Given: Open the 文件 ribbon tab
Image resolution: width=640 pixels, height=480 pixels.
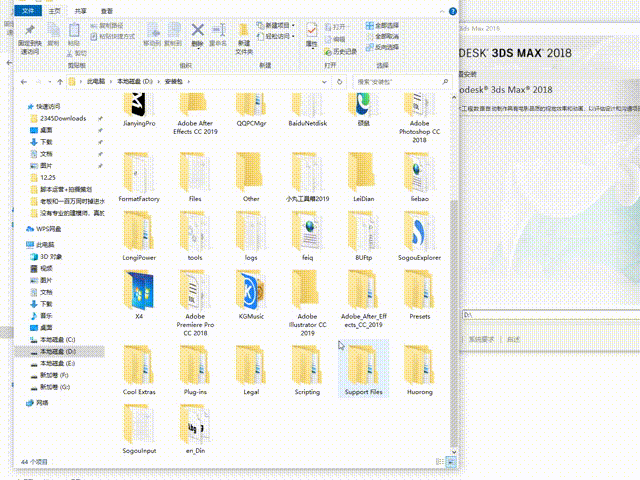Looking at the screenshot, I should tap(28, 11).
